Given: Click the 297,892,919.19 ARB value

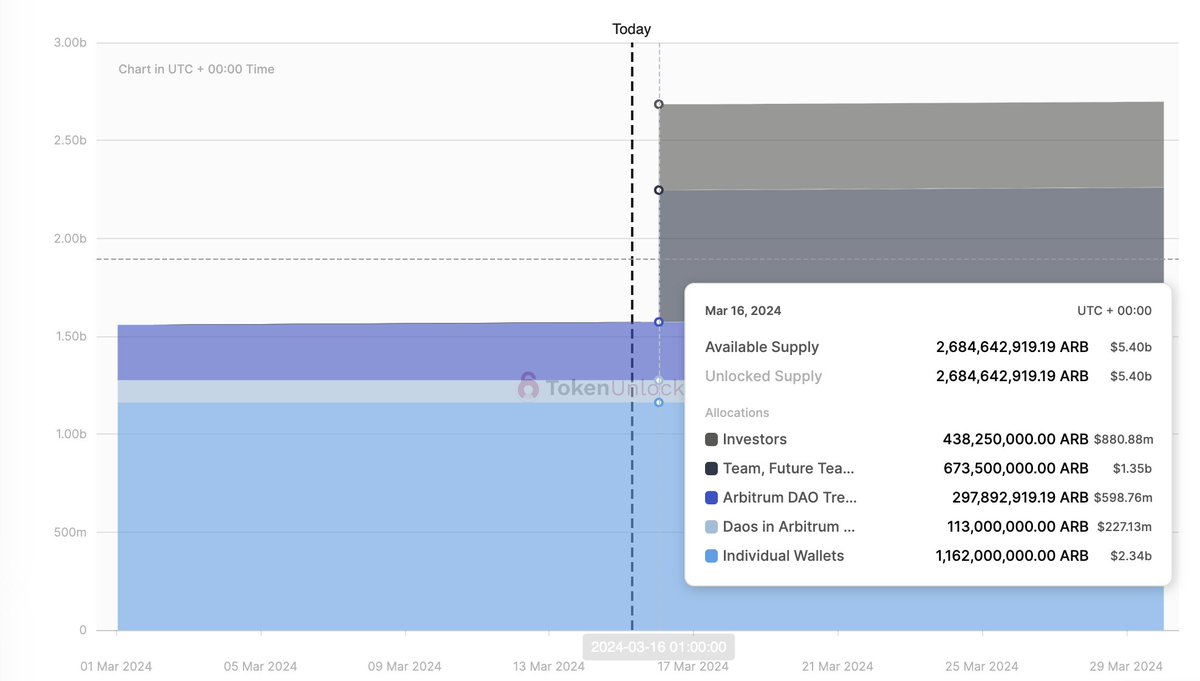Looking at the screenshot, I should 1020,497.
